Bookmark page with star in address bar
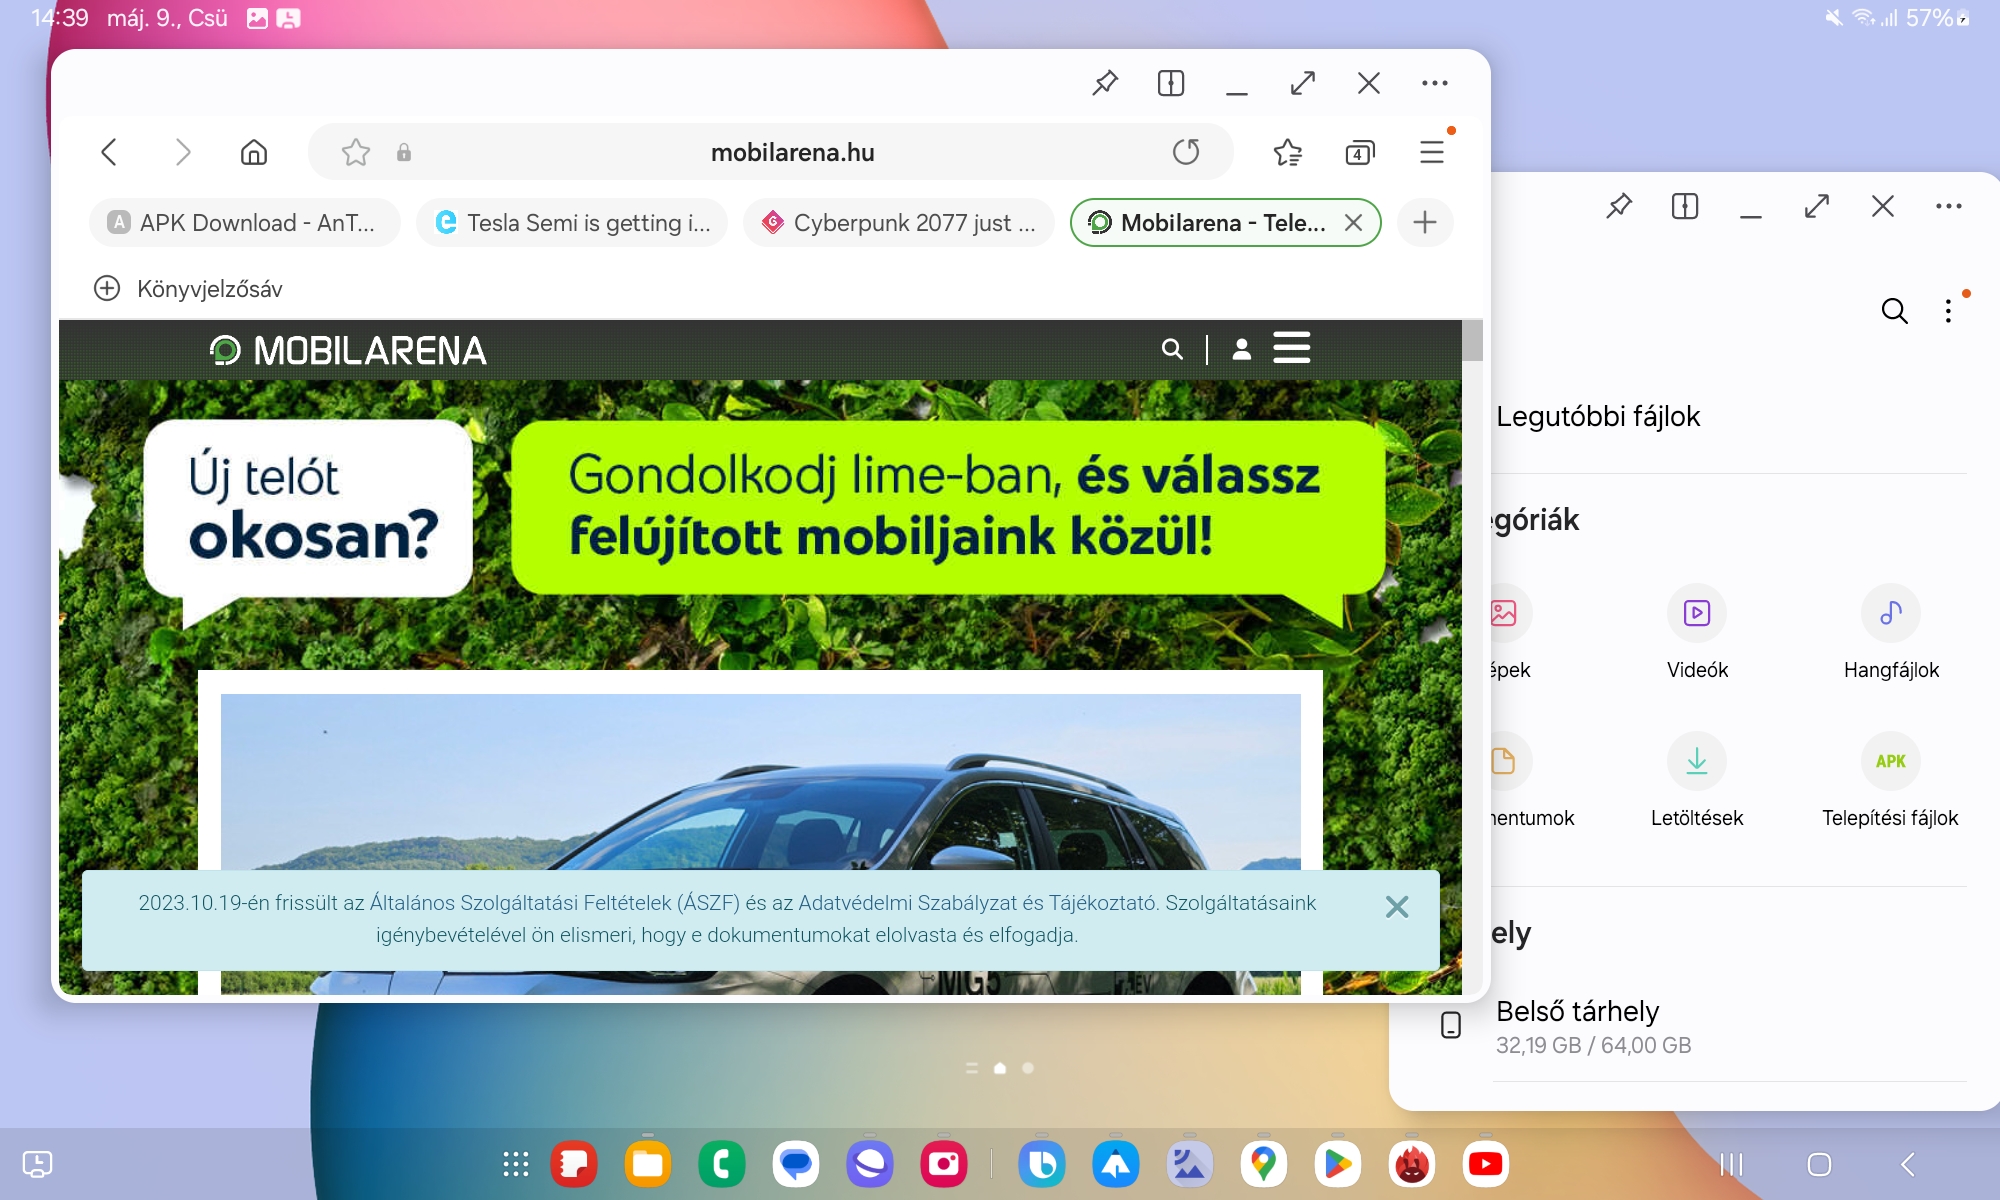Screen dimensions: 2000x1200 pos(356,152)
